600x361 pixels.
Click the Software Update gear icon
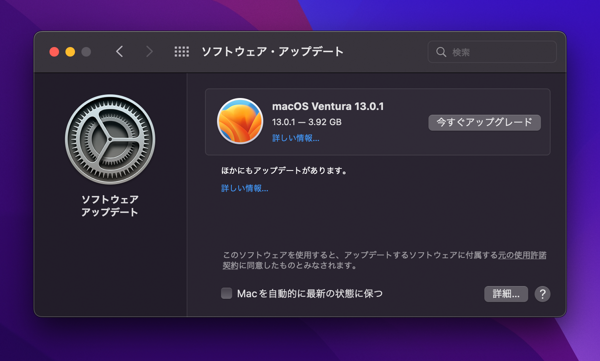[110, 140]
